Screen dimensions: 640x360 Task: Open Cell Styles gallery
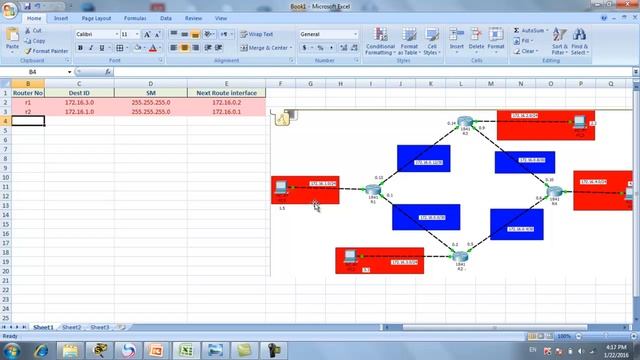coord(431,41)
